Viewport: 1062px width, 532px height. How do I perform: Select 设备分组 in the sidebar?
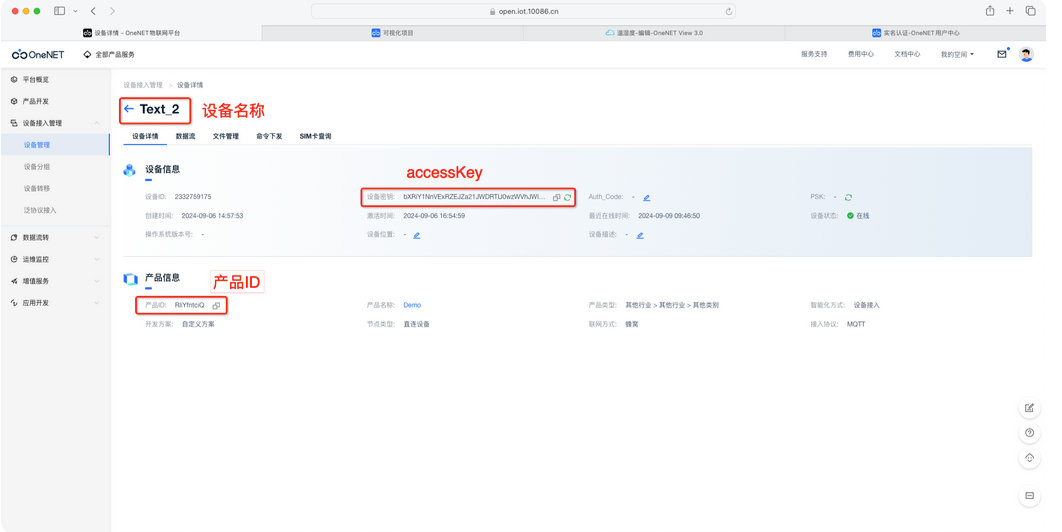(x=37, y=167)
